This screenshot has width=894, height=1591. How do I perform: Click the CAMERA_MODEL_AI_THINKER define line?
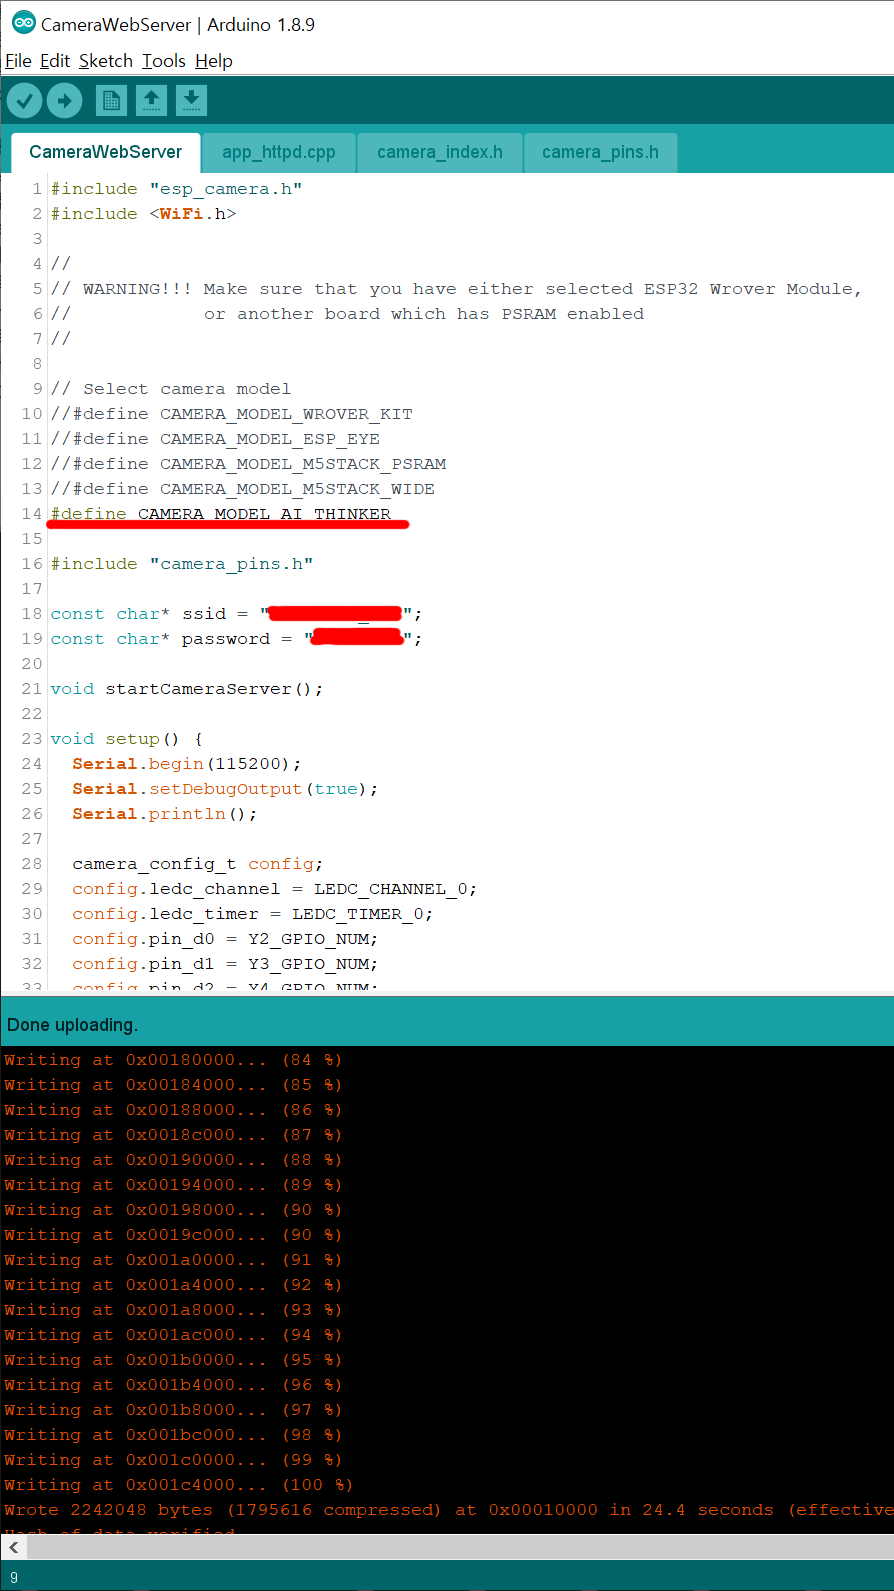(x=221, y=514)
